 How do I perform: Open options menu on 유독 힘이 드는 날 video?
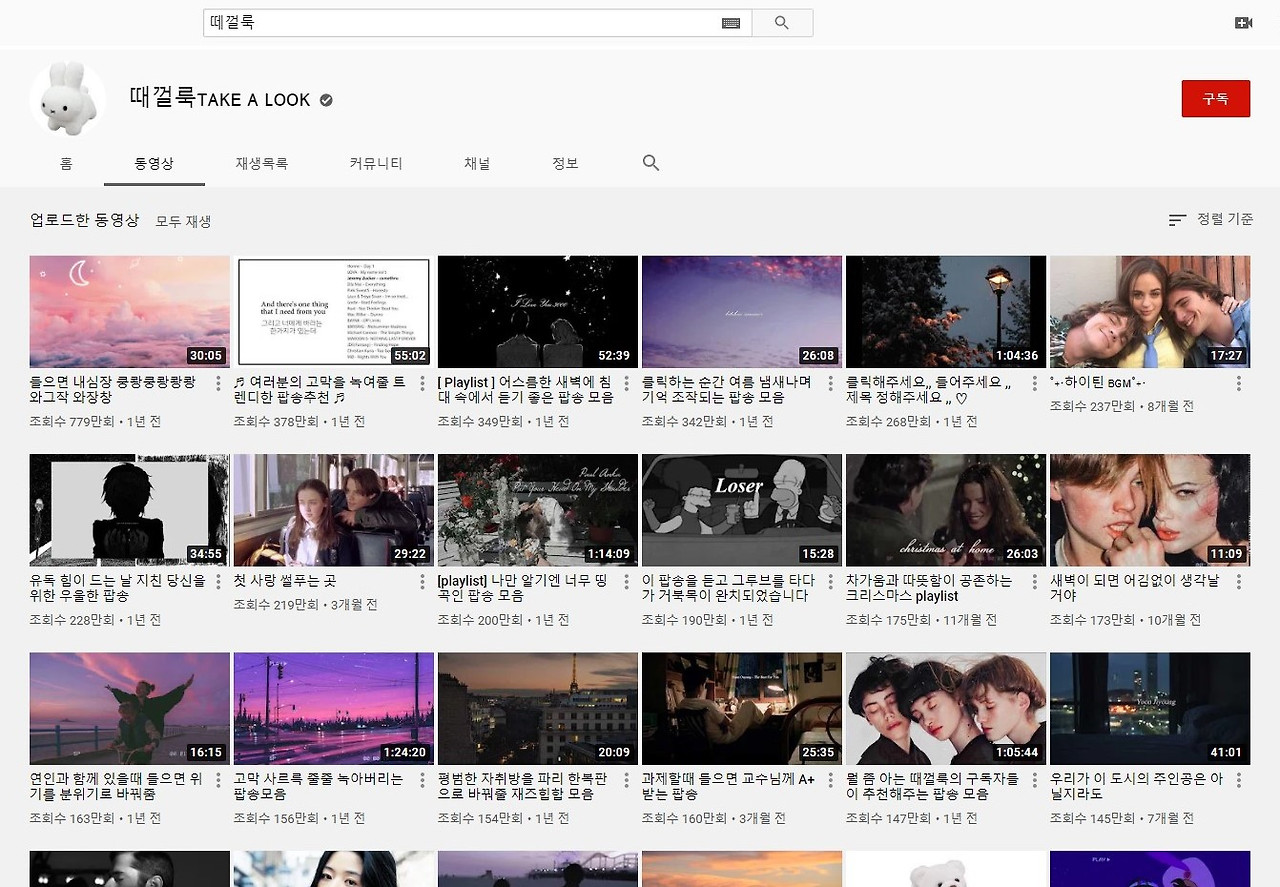coord(218,581)
